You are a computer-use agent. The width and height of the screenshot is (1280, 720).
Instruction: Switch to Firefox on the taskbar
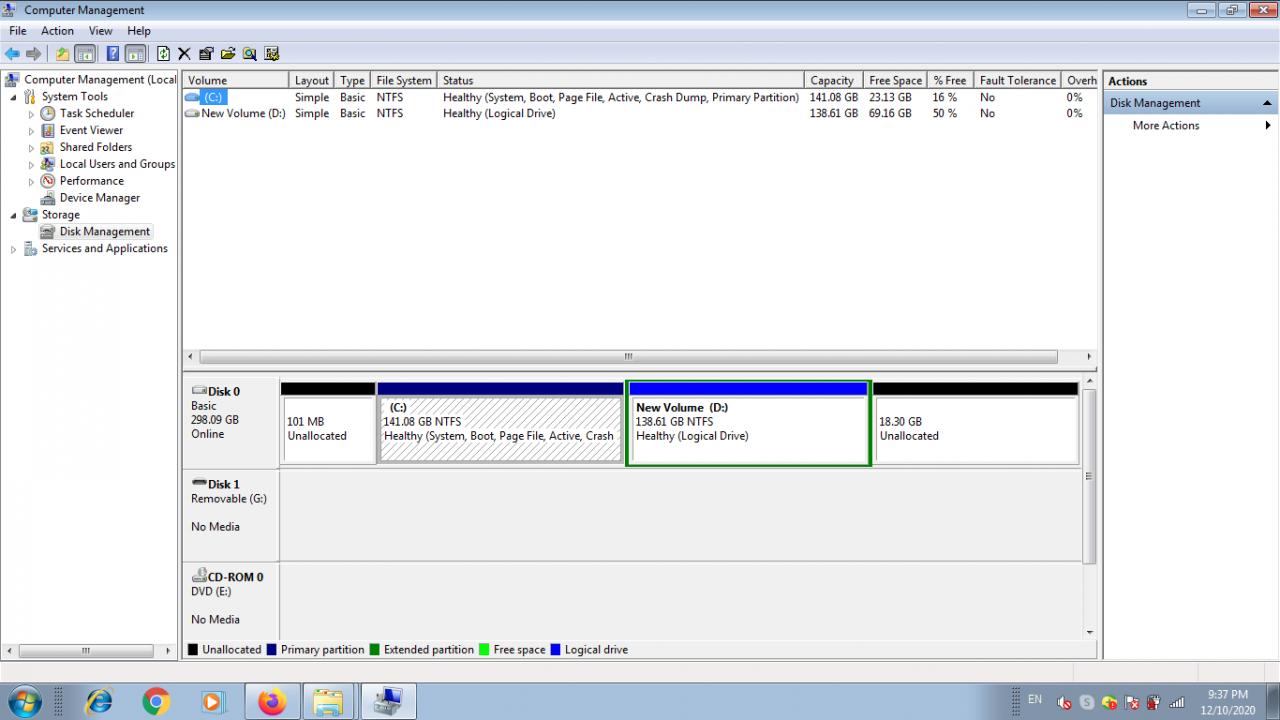point(272,702)
